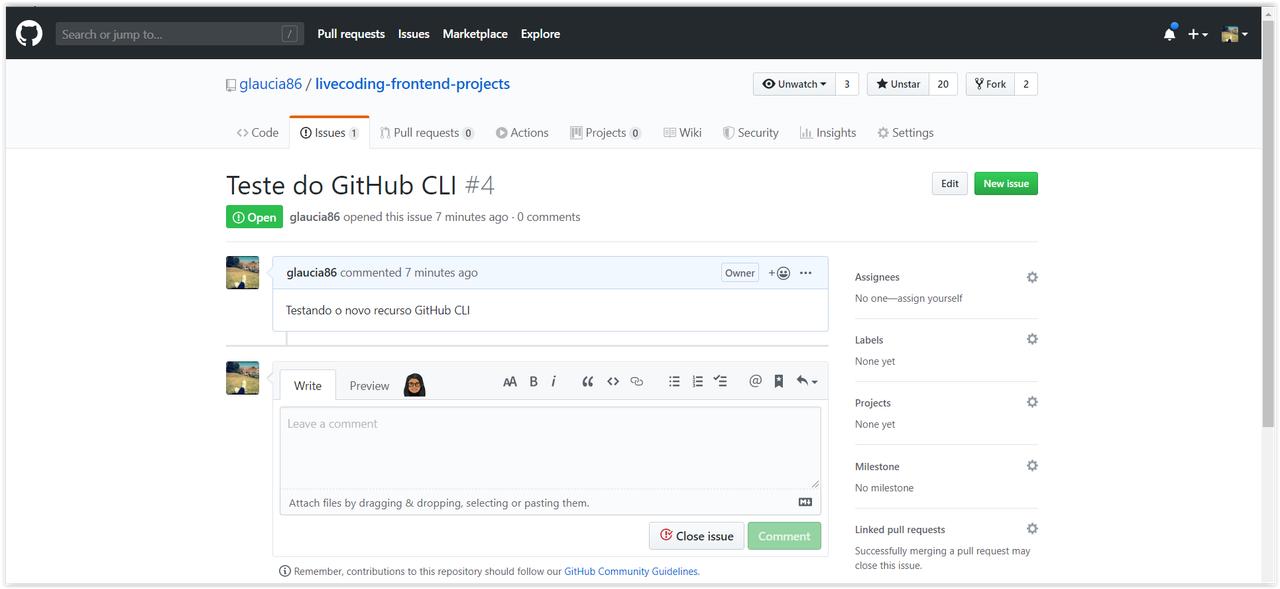Viewport: 1280px width, 589px height.
Task: Open livecoding-frontend-projects repository link
Action: tap(412, 84)
